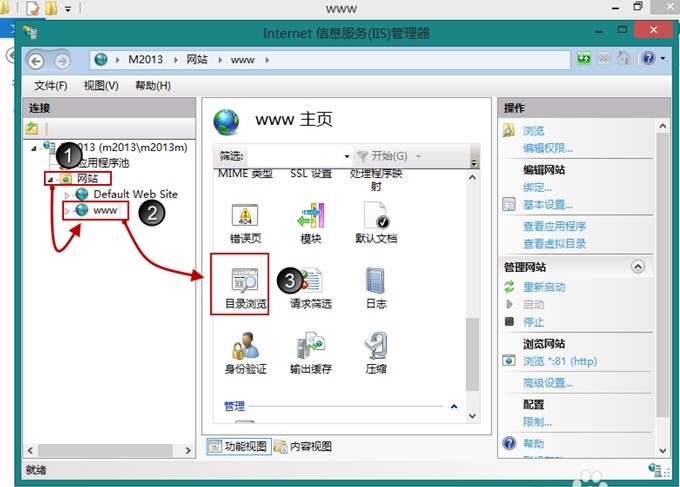
Task: Open the 压缩 (Compression) feature icon
Action: 376,353
